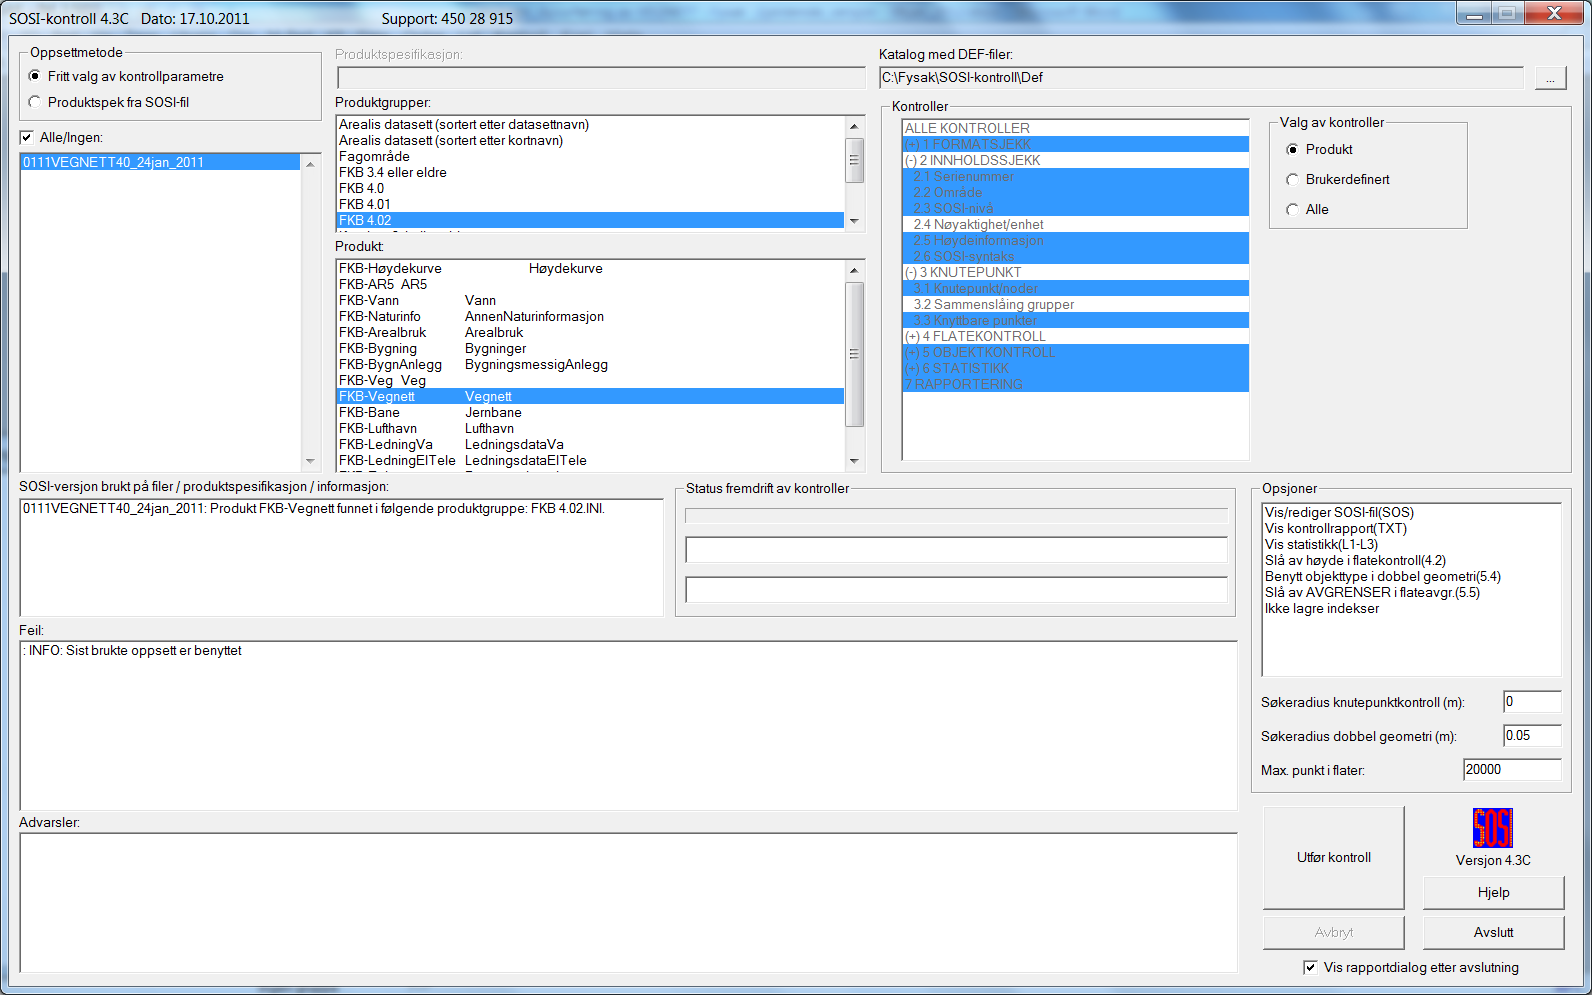
Task: Select FKB 4.02 product group
Action: [x=591, y=220]
